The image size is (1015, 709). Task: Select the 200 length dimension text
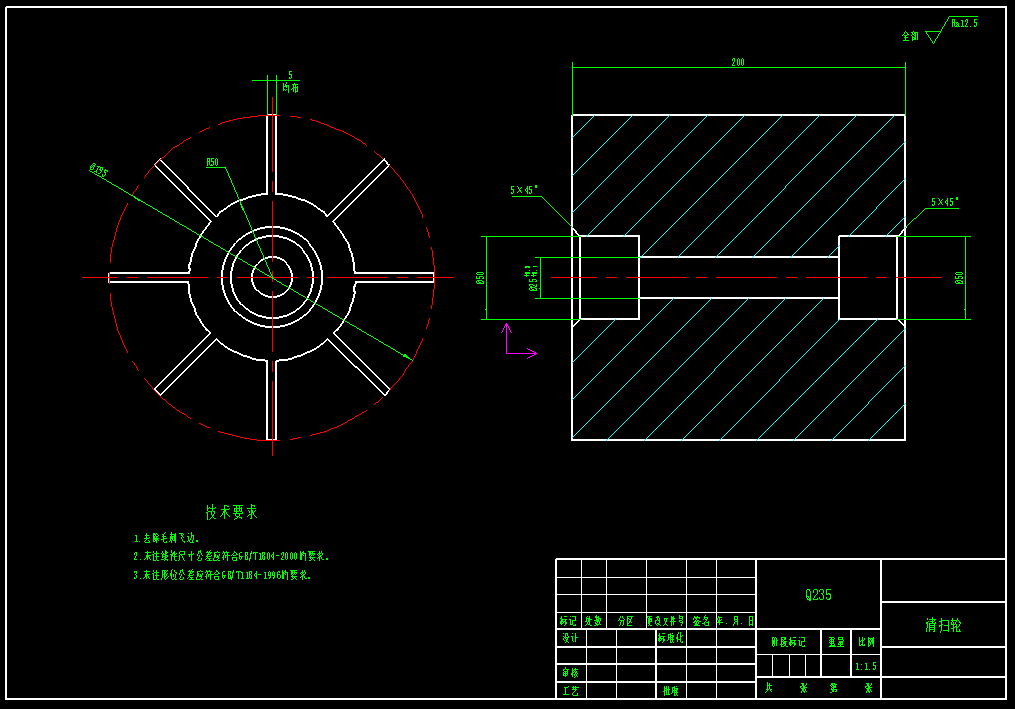[x=738, y=62]
